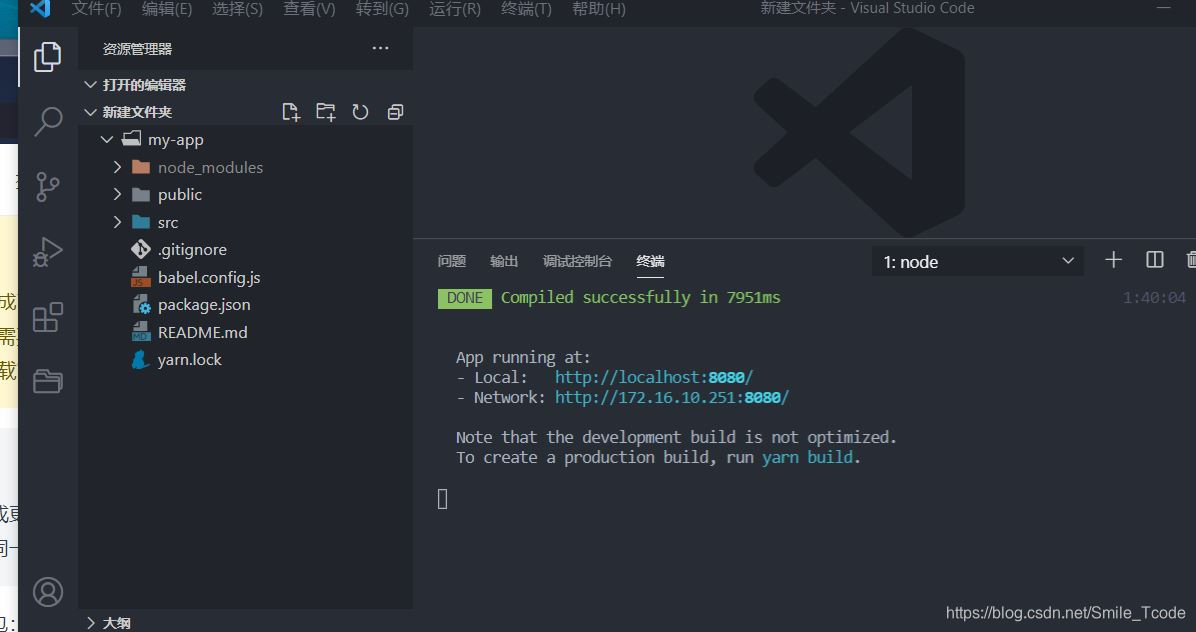The width and height of the screenshot is (1196, 632).
Task: Open the project manager folder icon
Action: coord(47,380)
